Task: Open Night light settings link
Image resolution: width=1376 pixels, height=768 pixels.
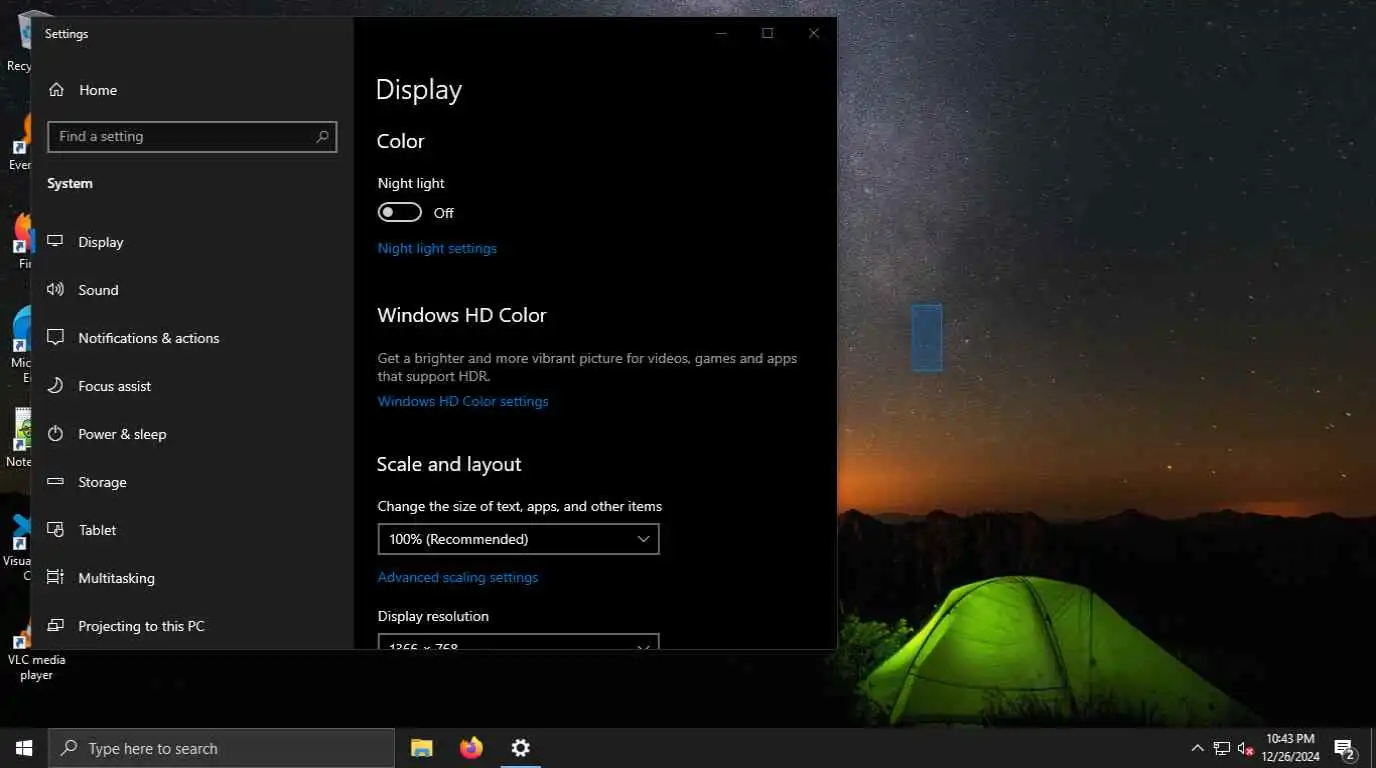Action: tap(437, 248)
